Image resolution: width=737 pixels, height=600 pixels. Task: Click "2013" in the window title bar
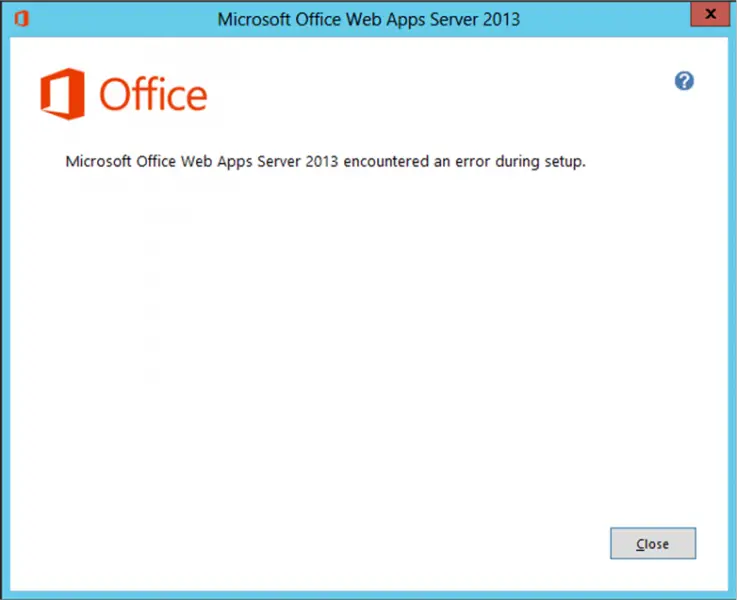click(502, 19)
